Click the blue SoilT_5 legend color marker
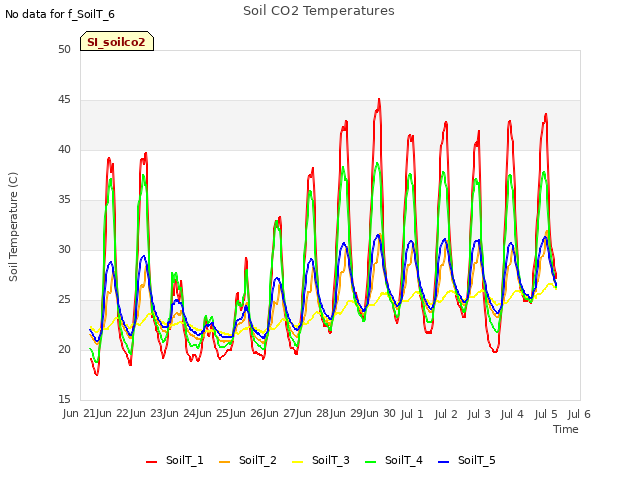Screen dimensions: 640x480 click(x=444, y=462)
